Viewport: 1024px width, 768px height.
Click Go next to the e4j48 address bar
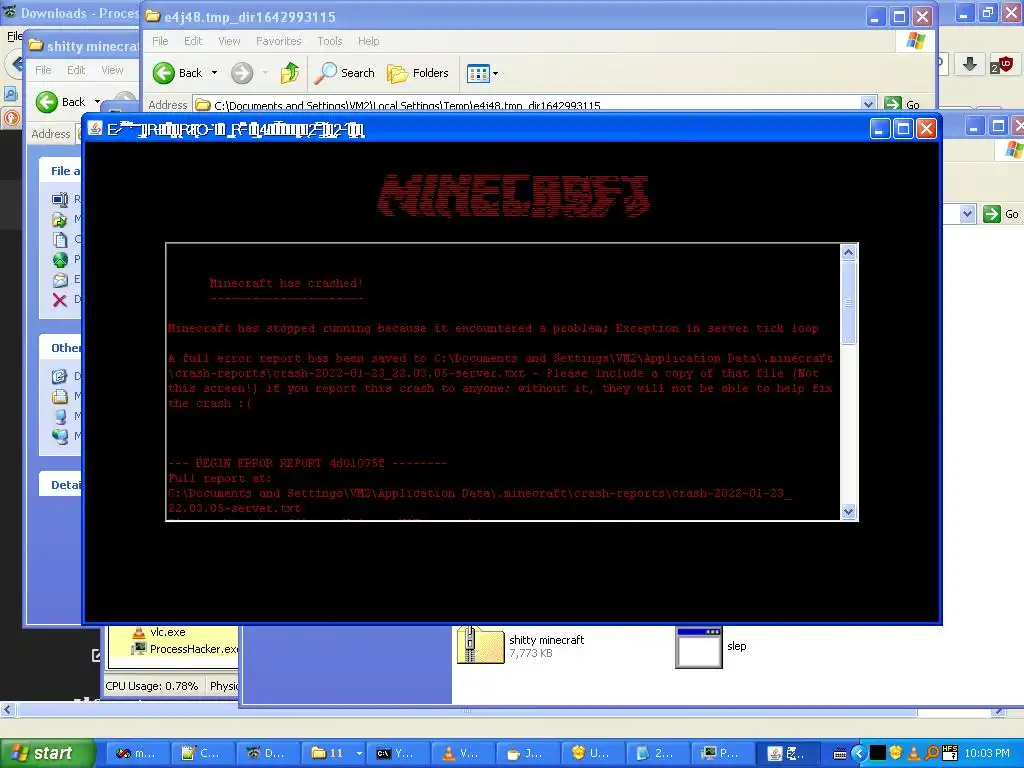(902, 104)
